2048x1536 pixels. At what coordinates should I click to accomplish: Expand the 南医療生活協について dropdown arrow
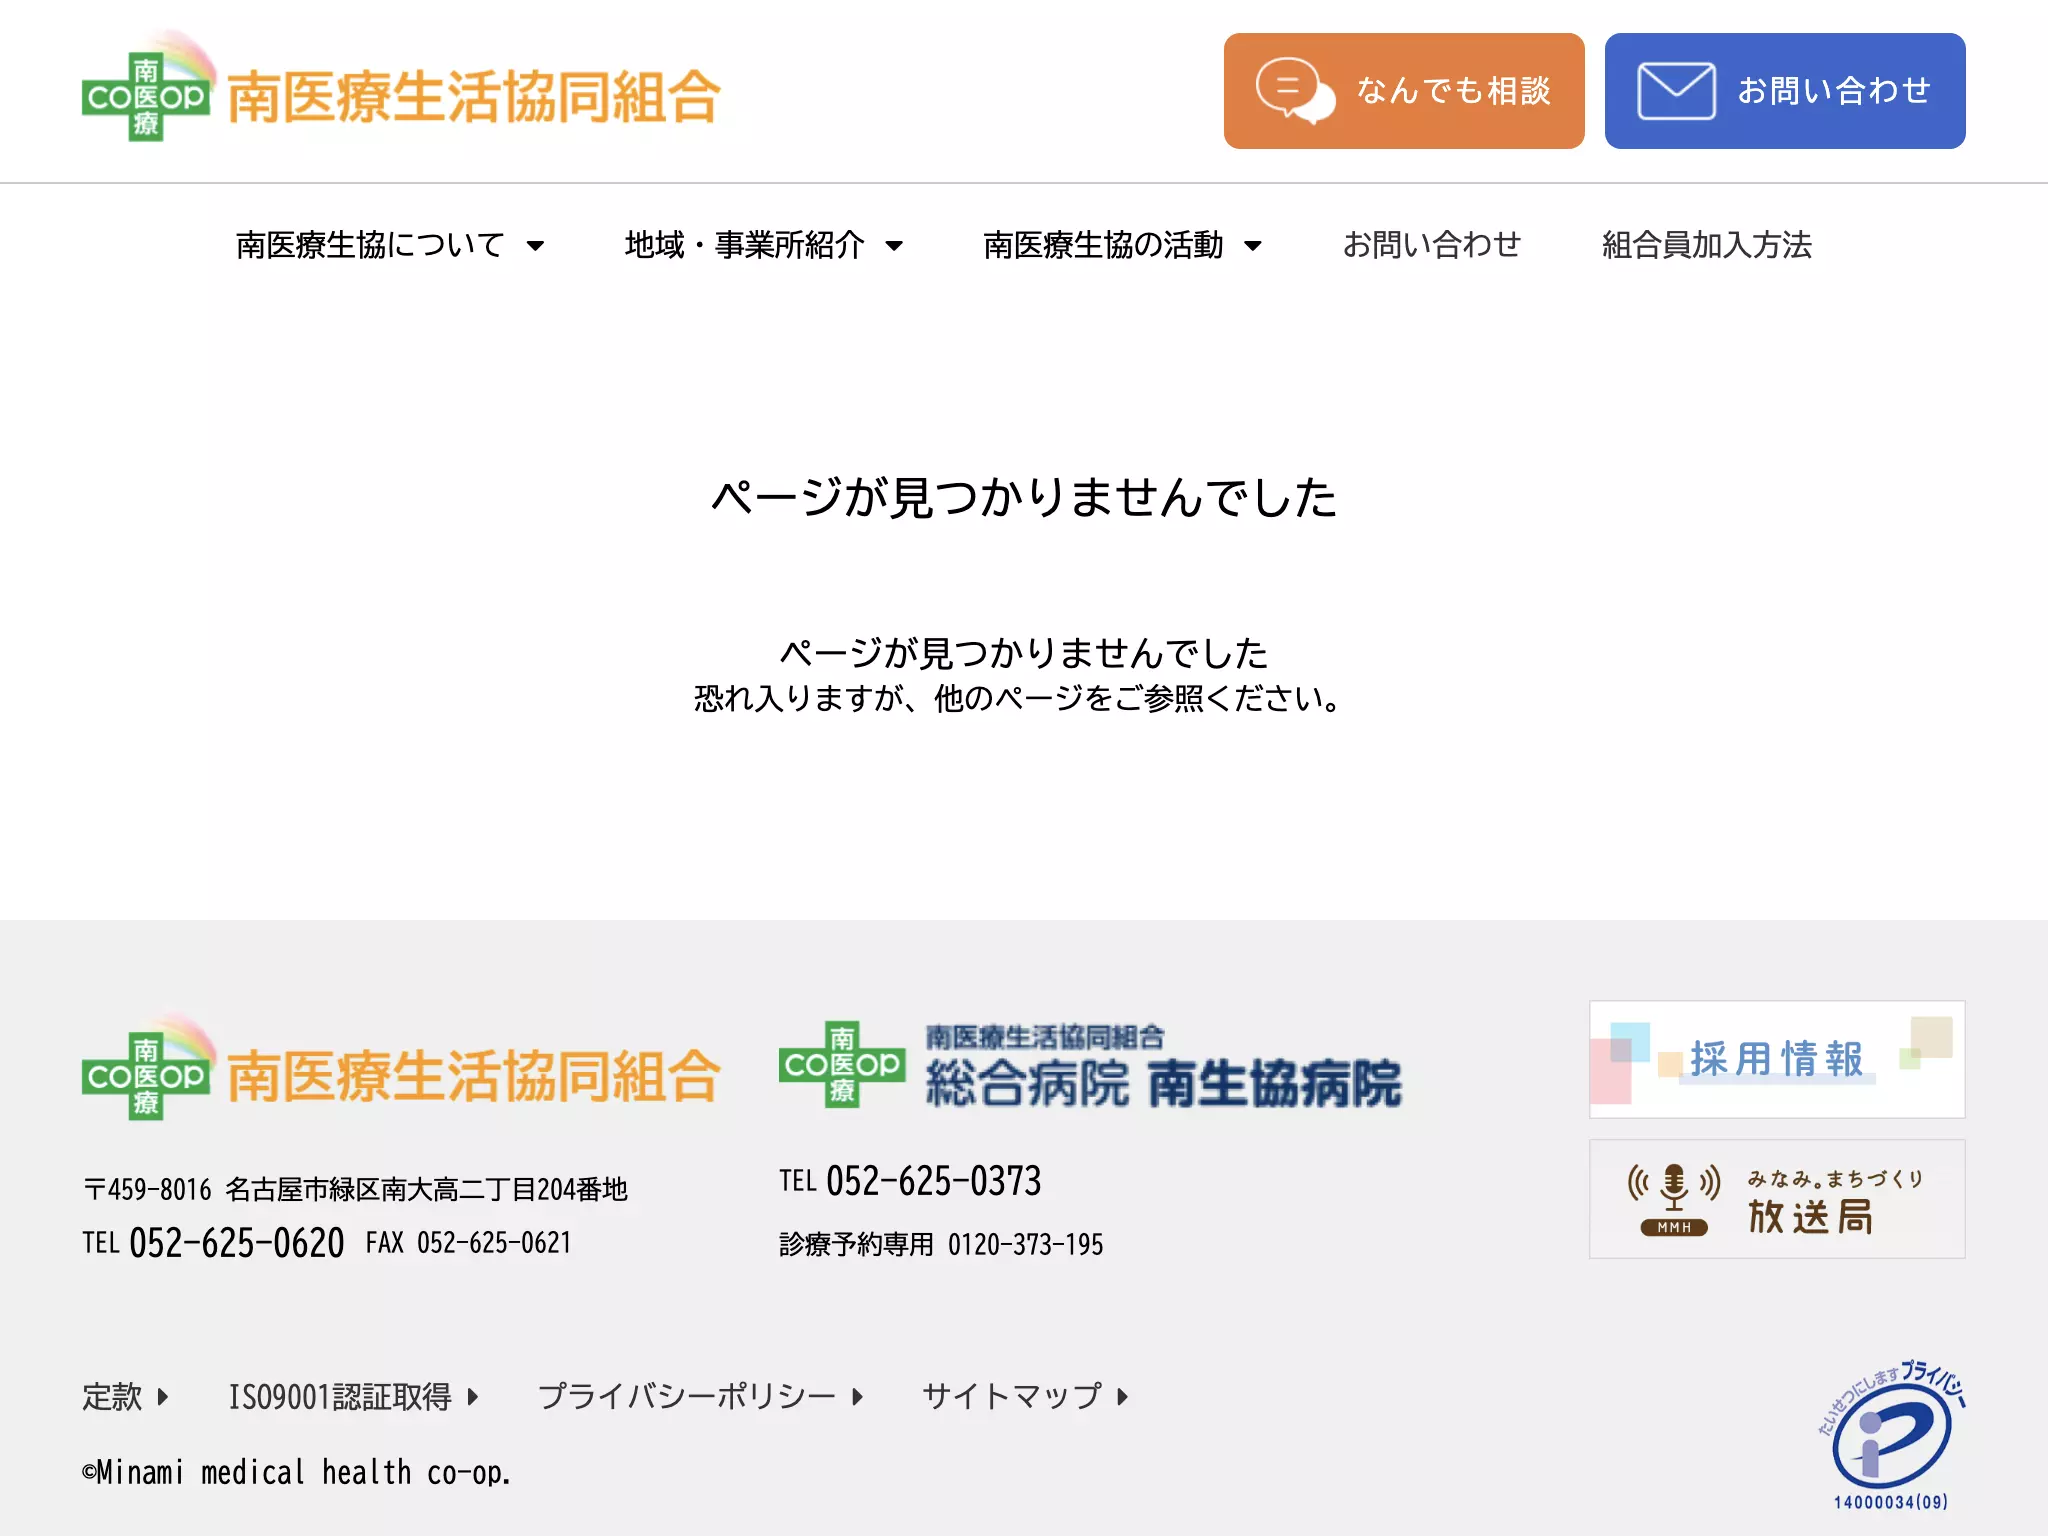535,246
